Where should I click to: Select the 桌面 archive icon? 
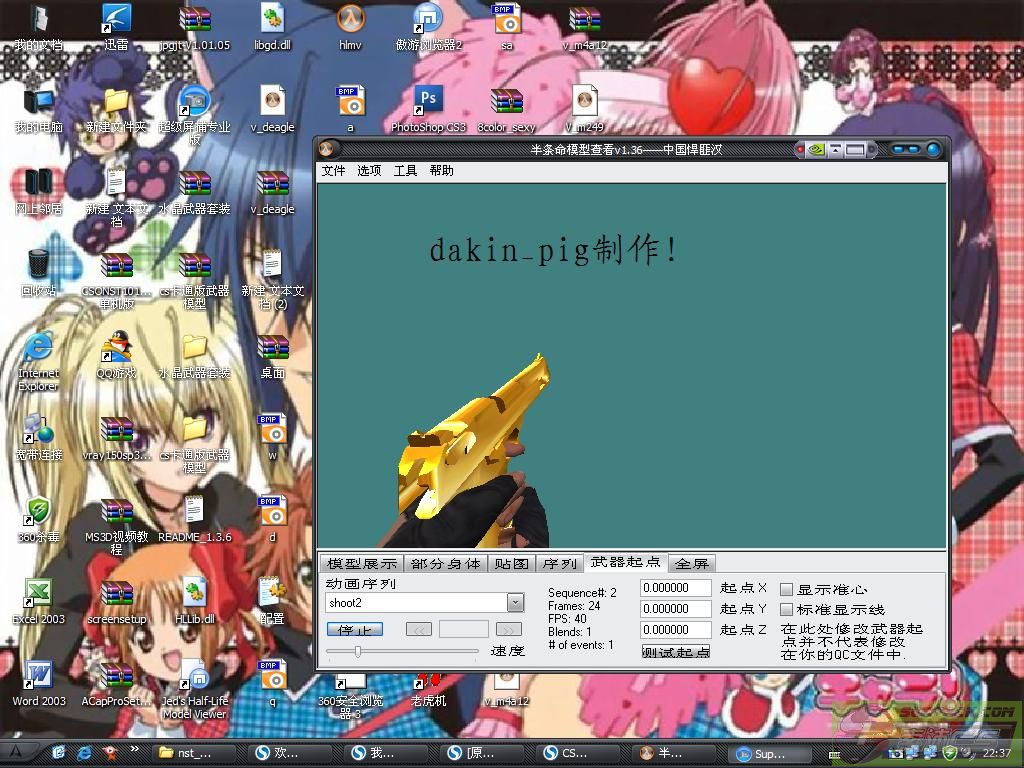[x=272, y=355]
